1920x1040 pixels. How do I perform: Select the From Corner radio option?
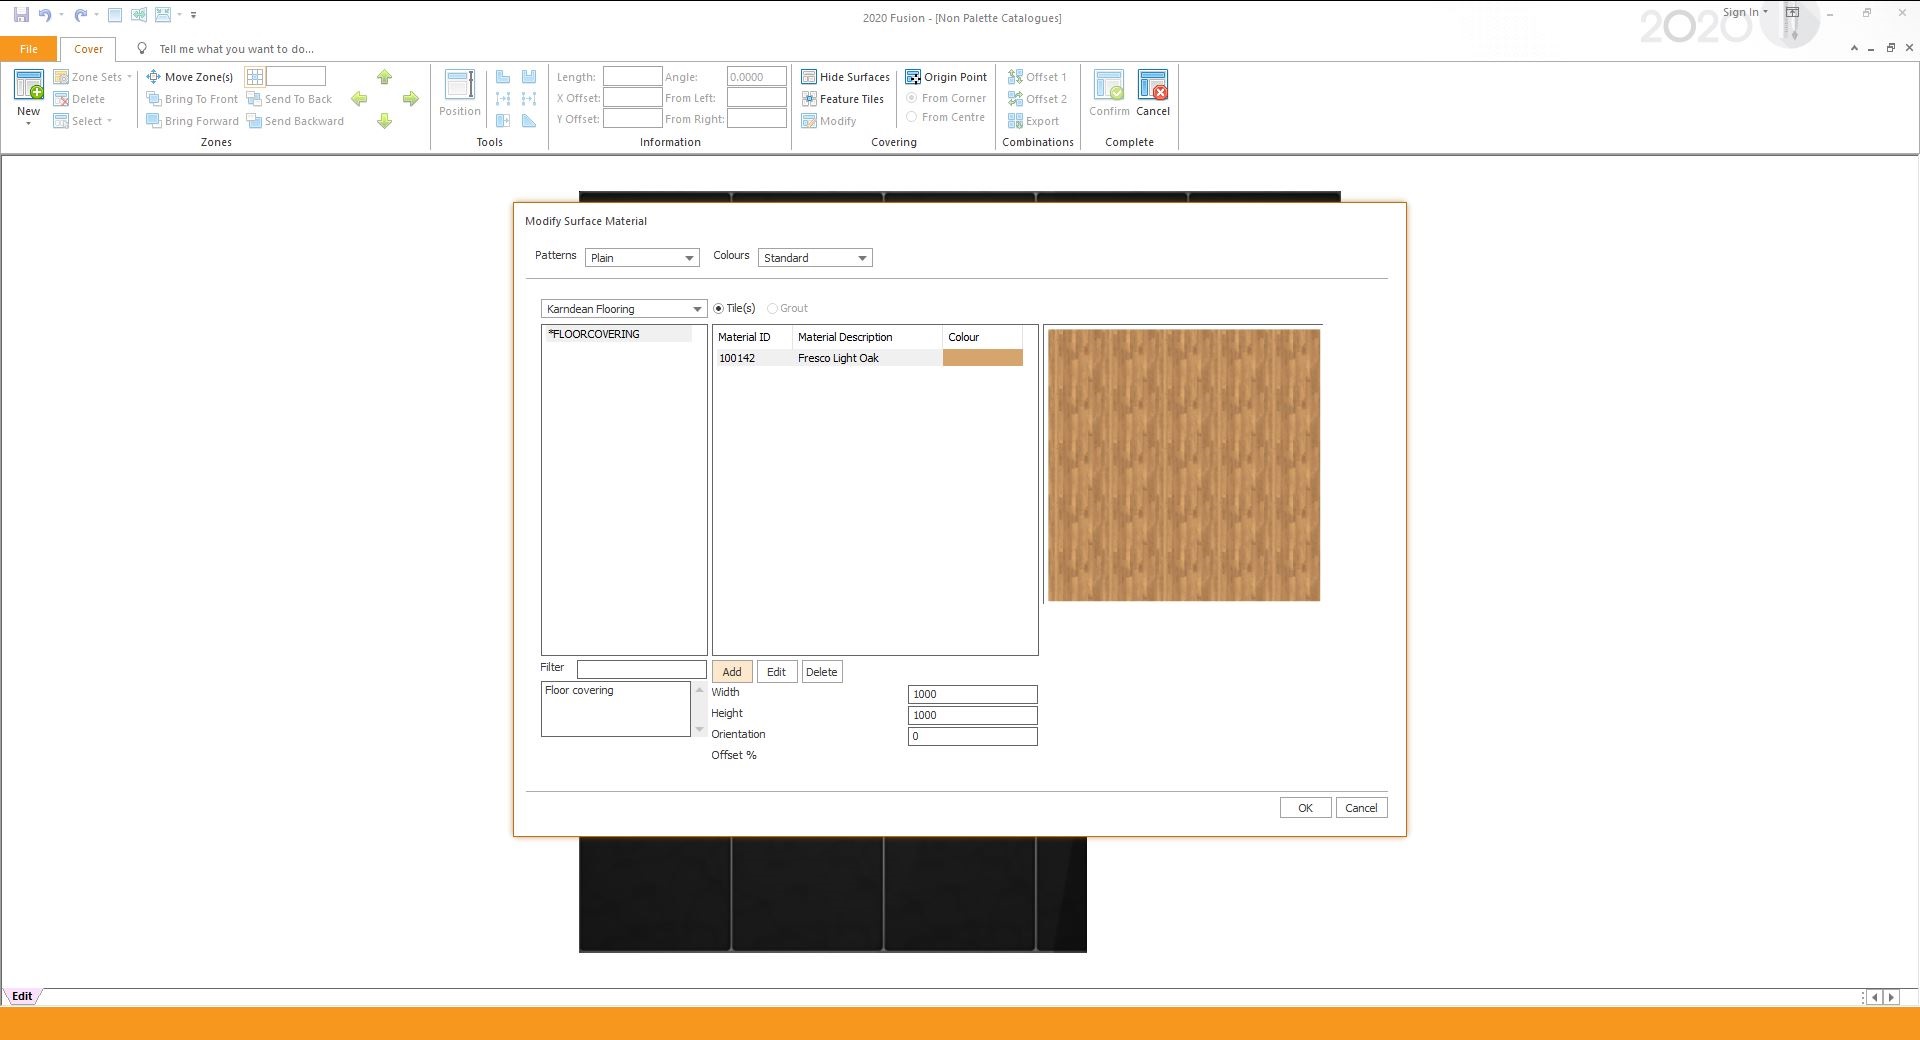pyautogui.click(x=911, y=98)
